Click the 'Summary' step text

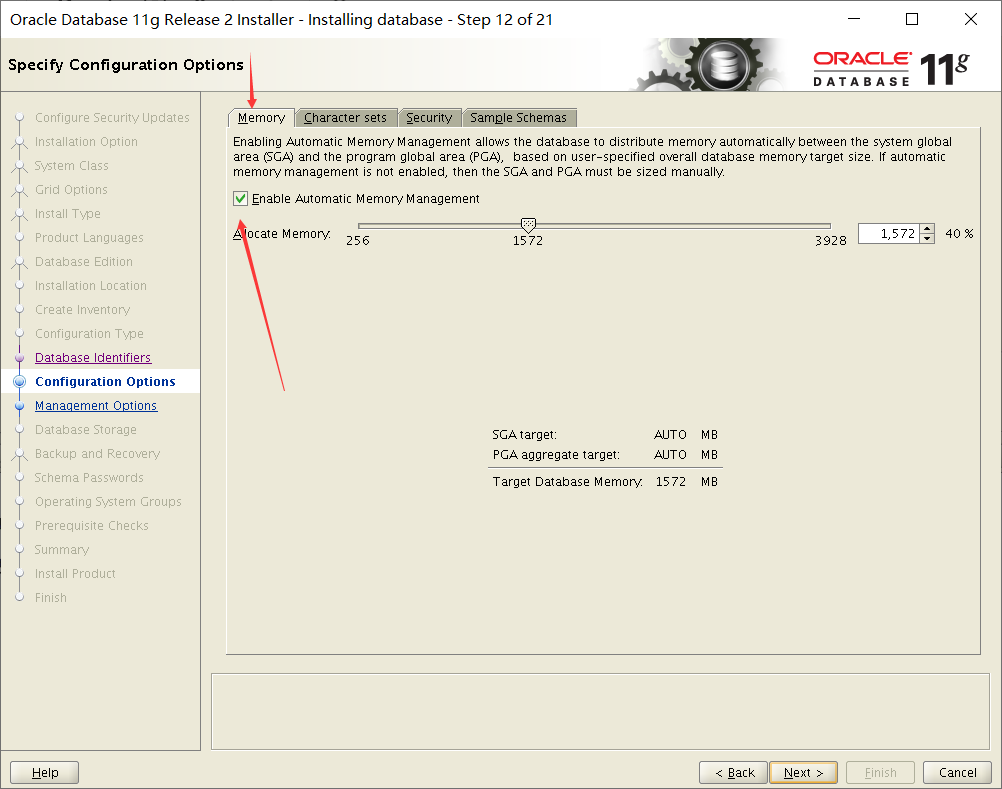61,550
